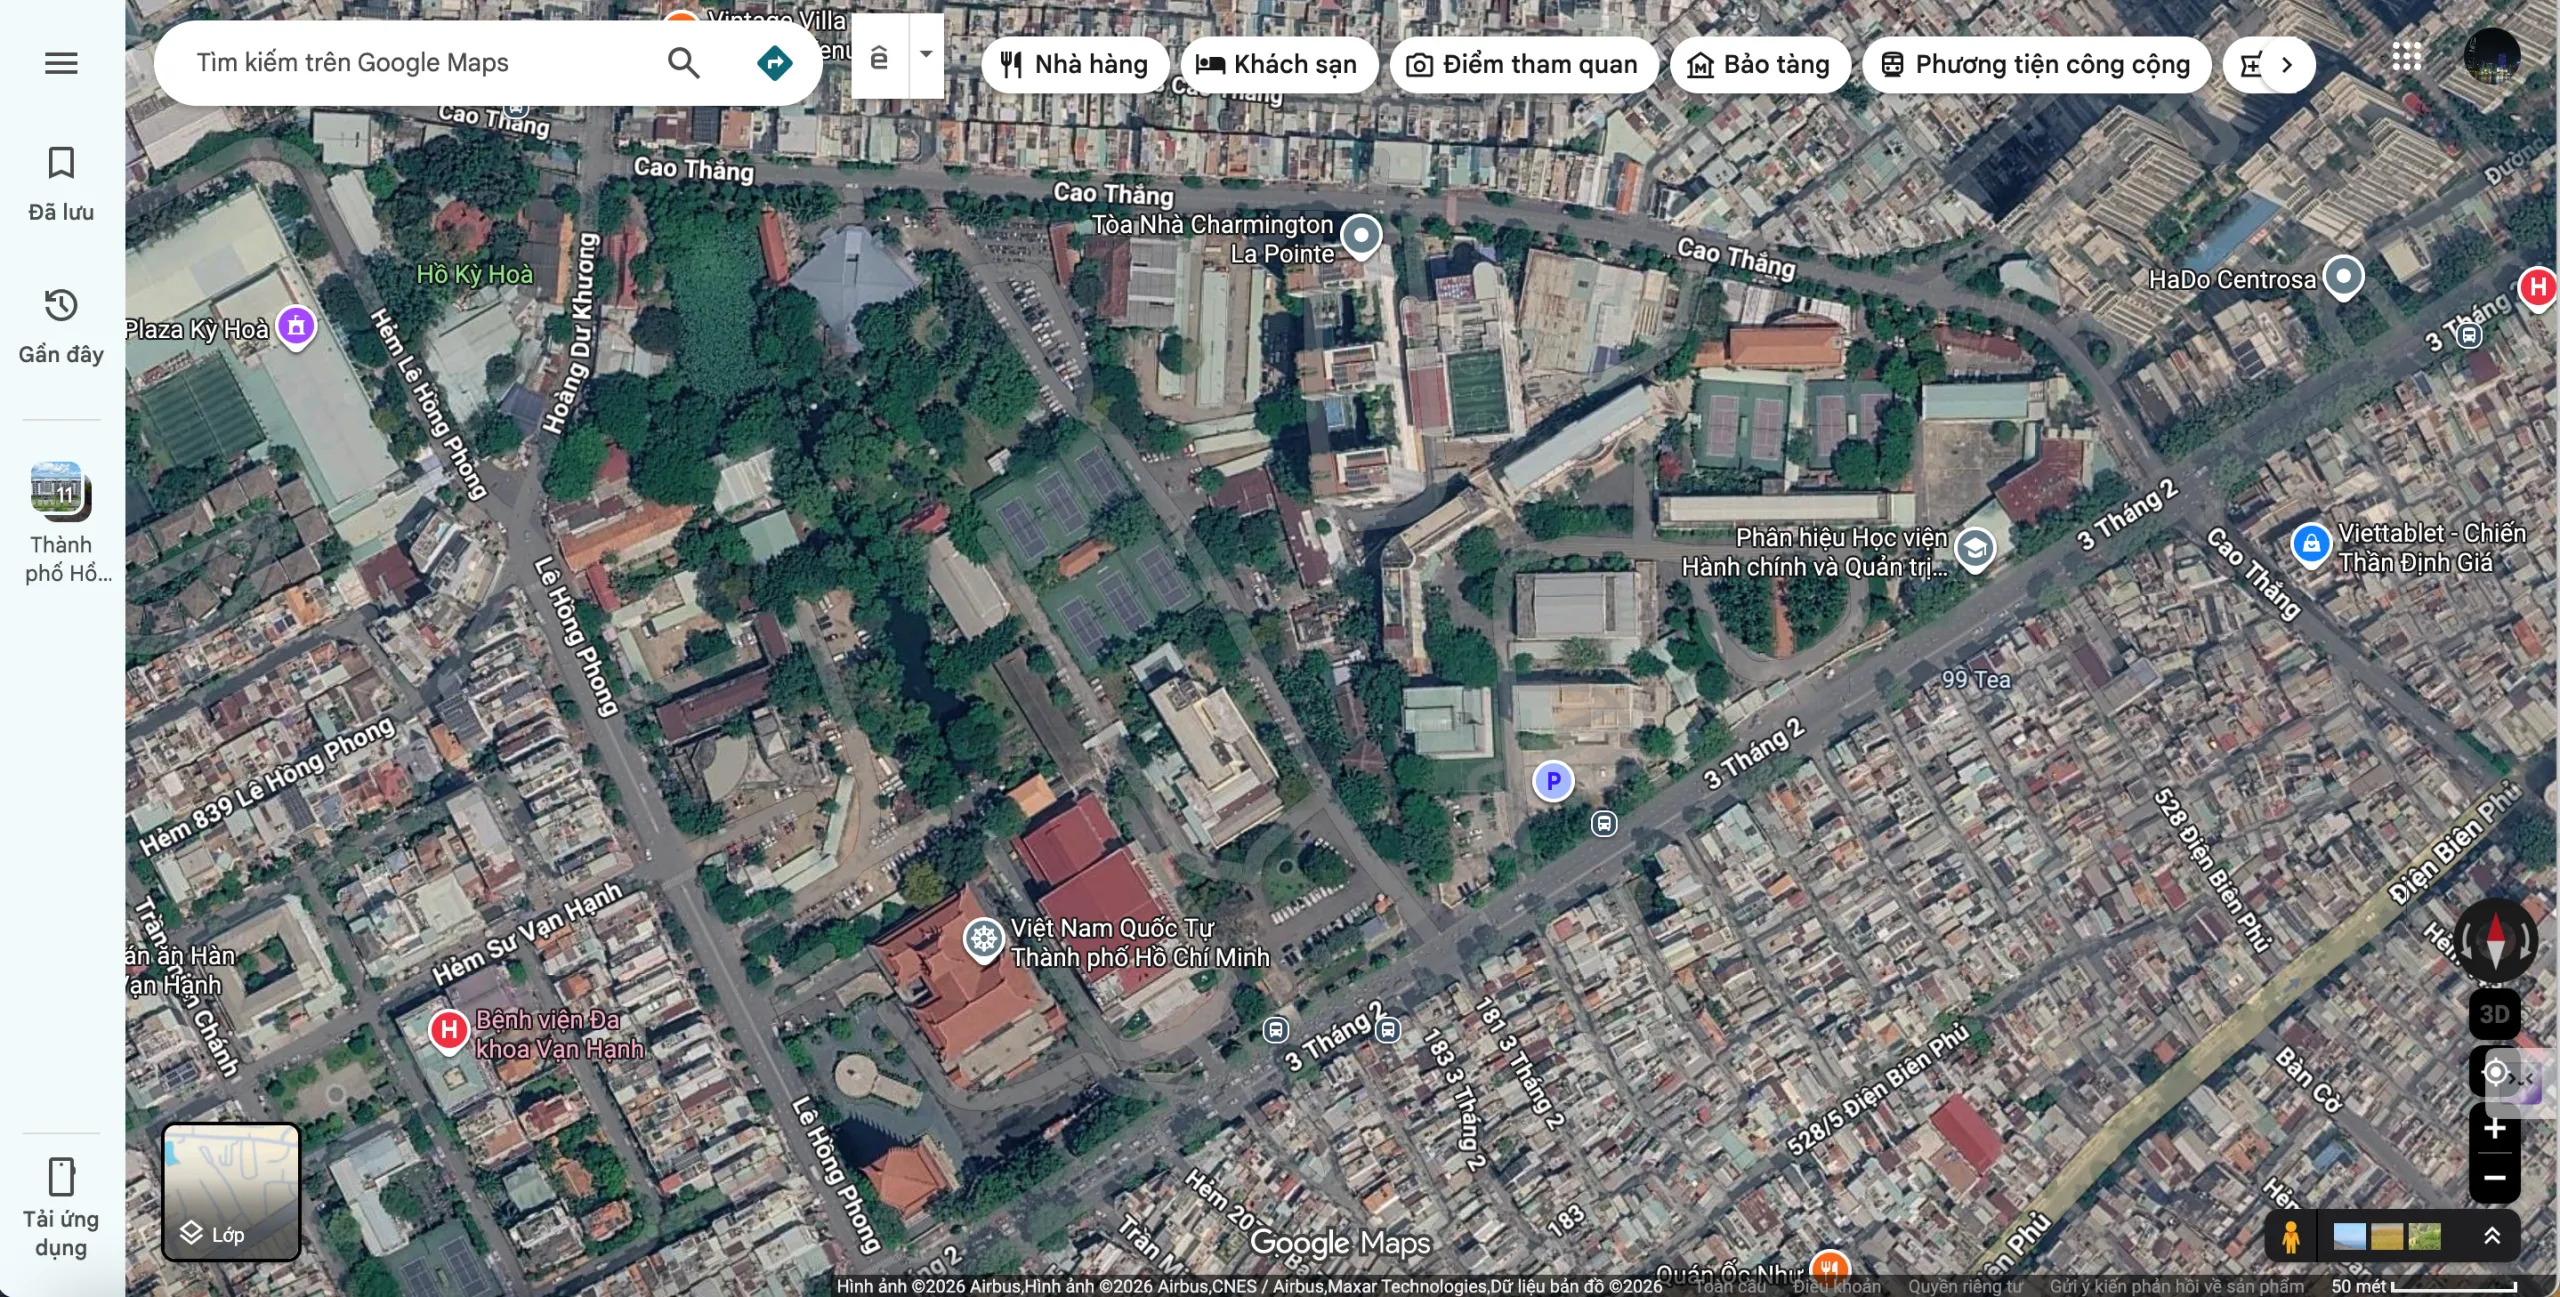2560x1297 pixels.
Task: Show more category chips with right arrow
Action: [x=2287, y=65]
